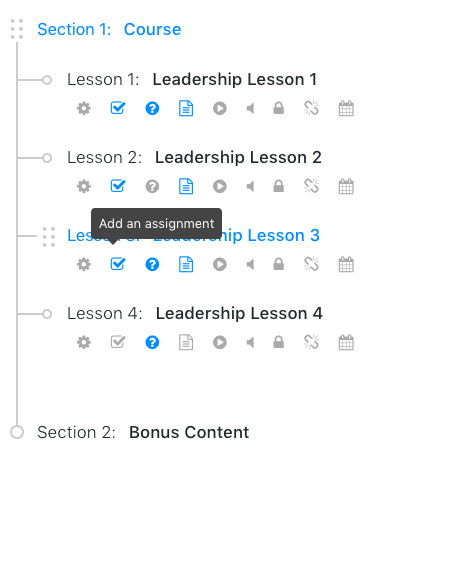This screenshot has height=585, width=467.
Task: Click the video play icon on Lesson 3
Action: [x=220, y=265]
